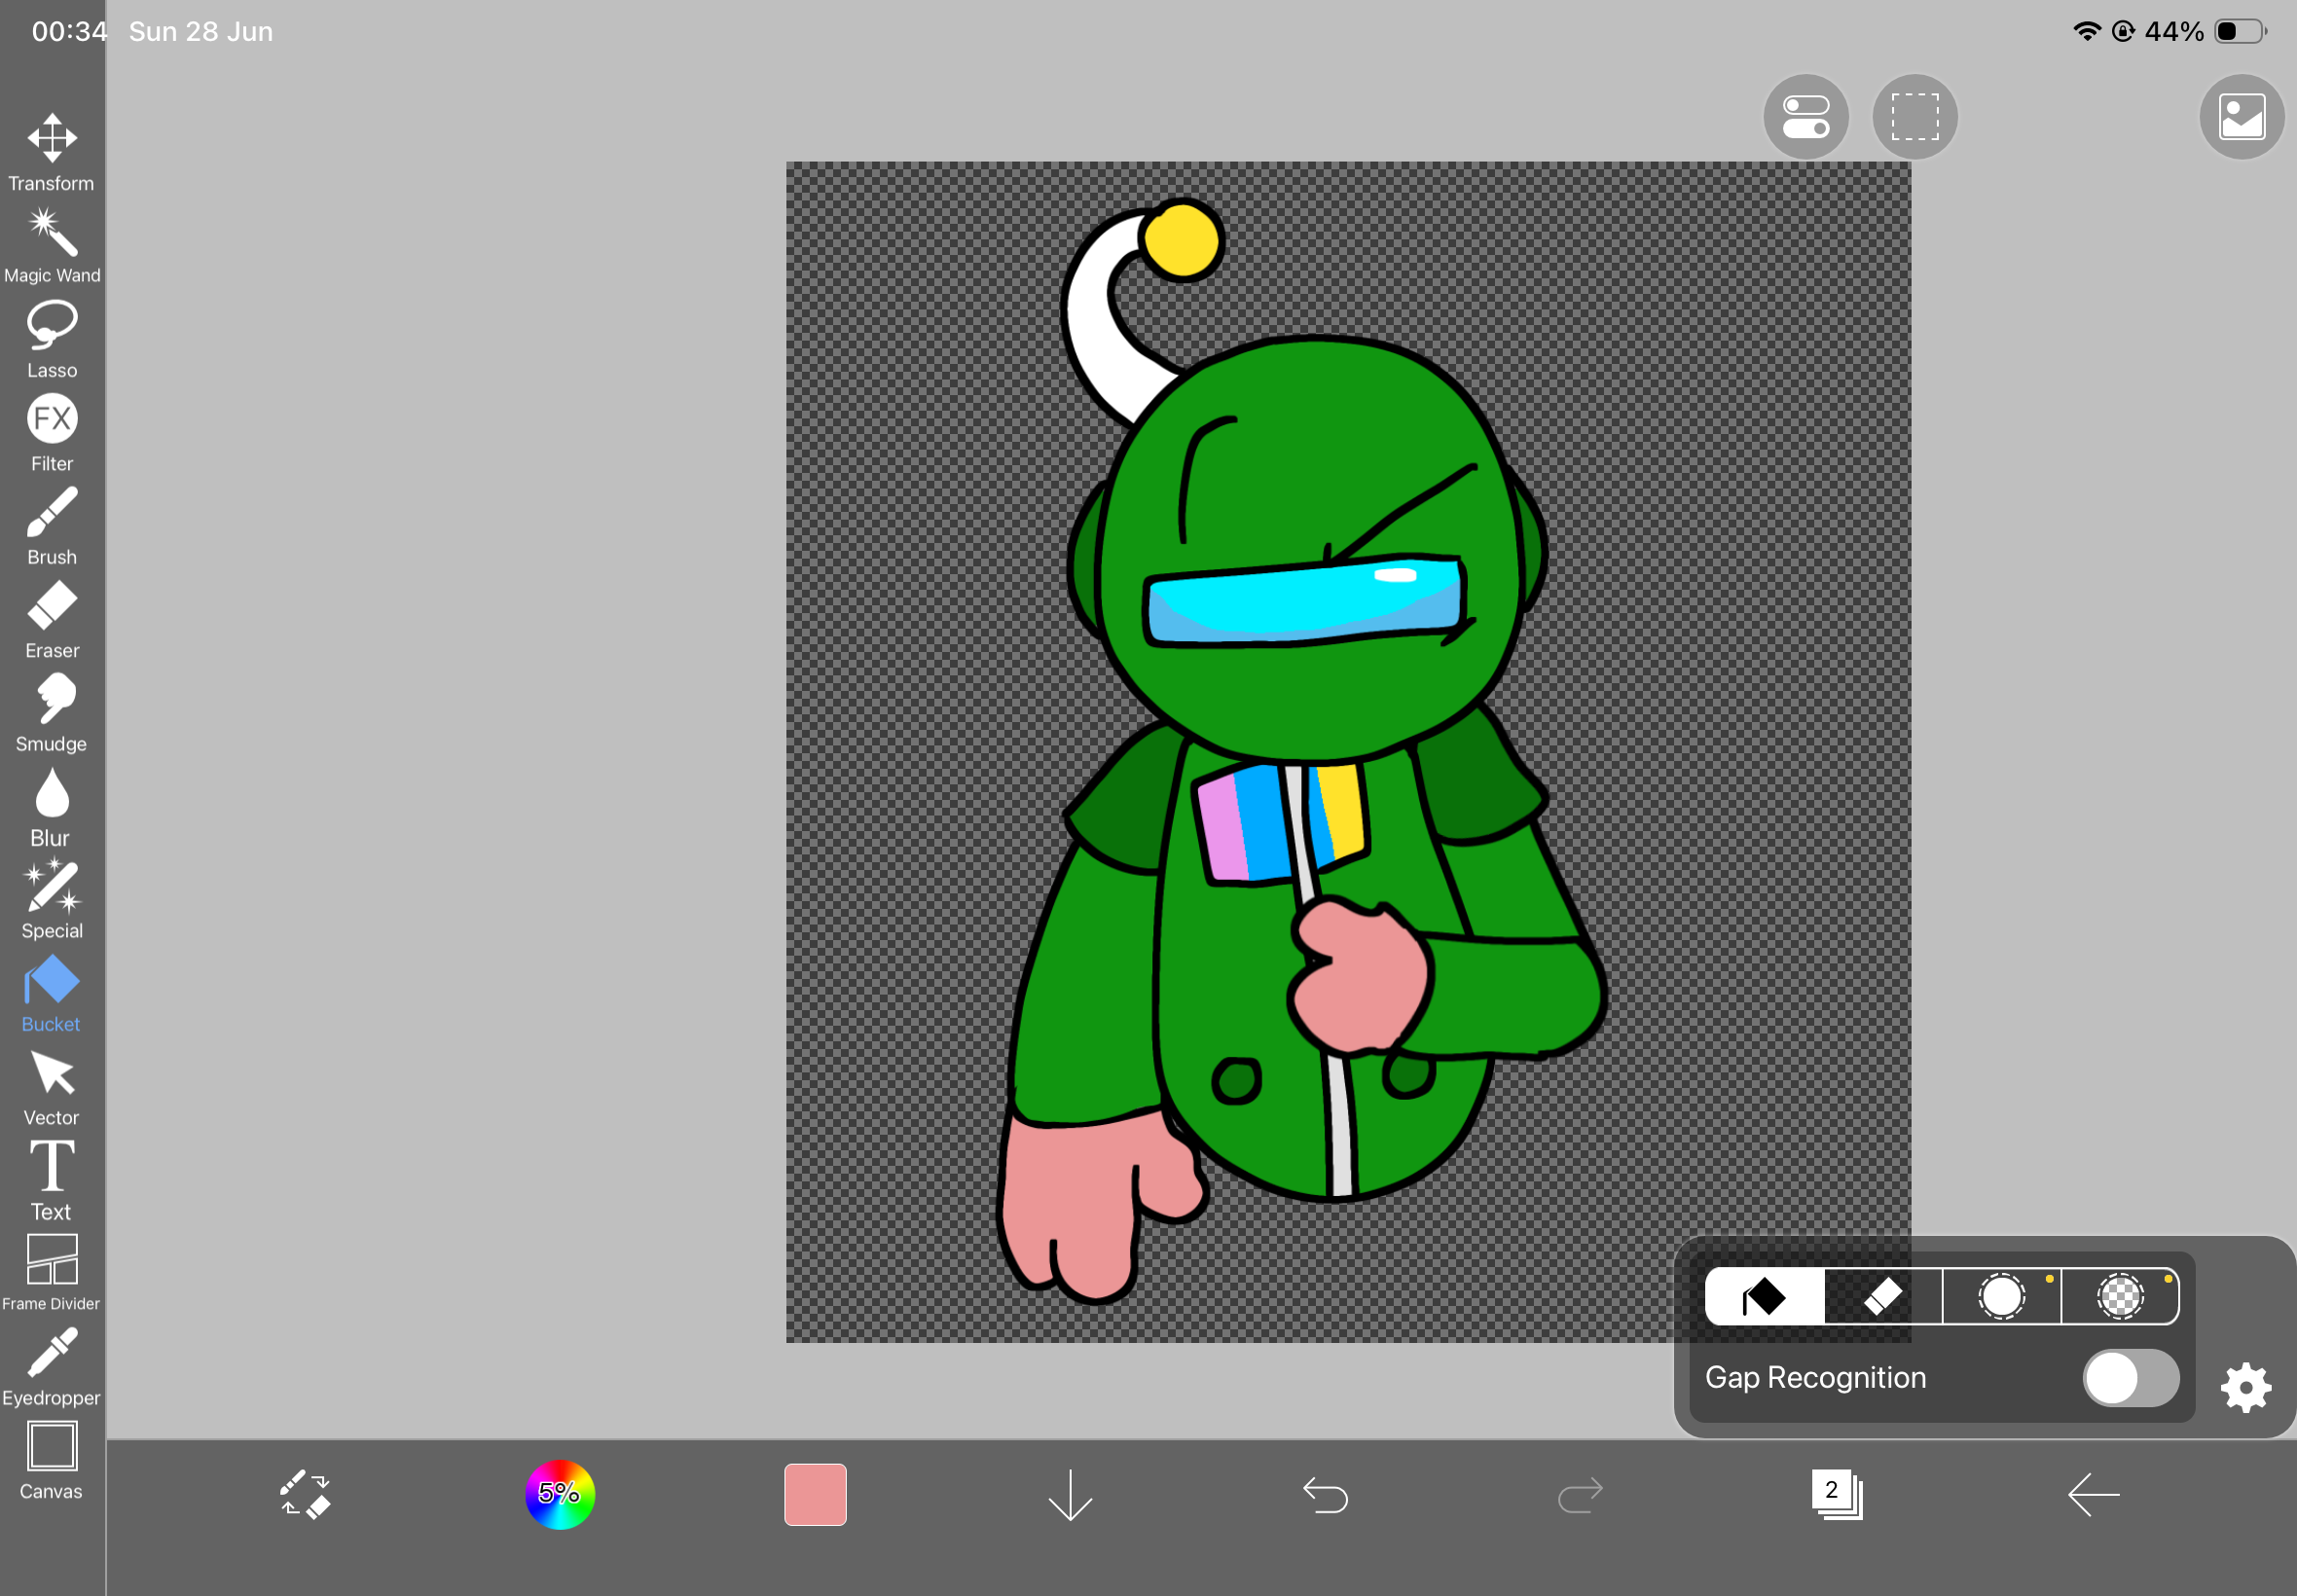Tap the brush-eraser switch icon
The image size is (2297, 1596).
[x=305, y=1495]
